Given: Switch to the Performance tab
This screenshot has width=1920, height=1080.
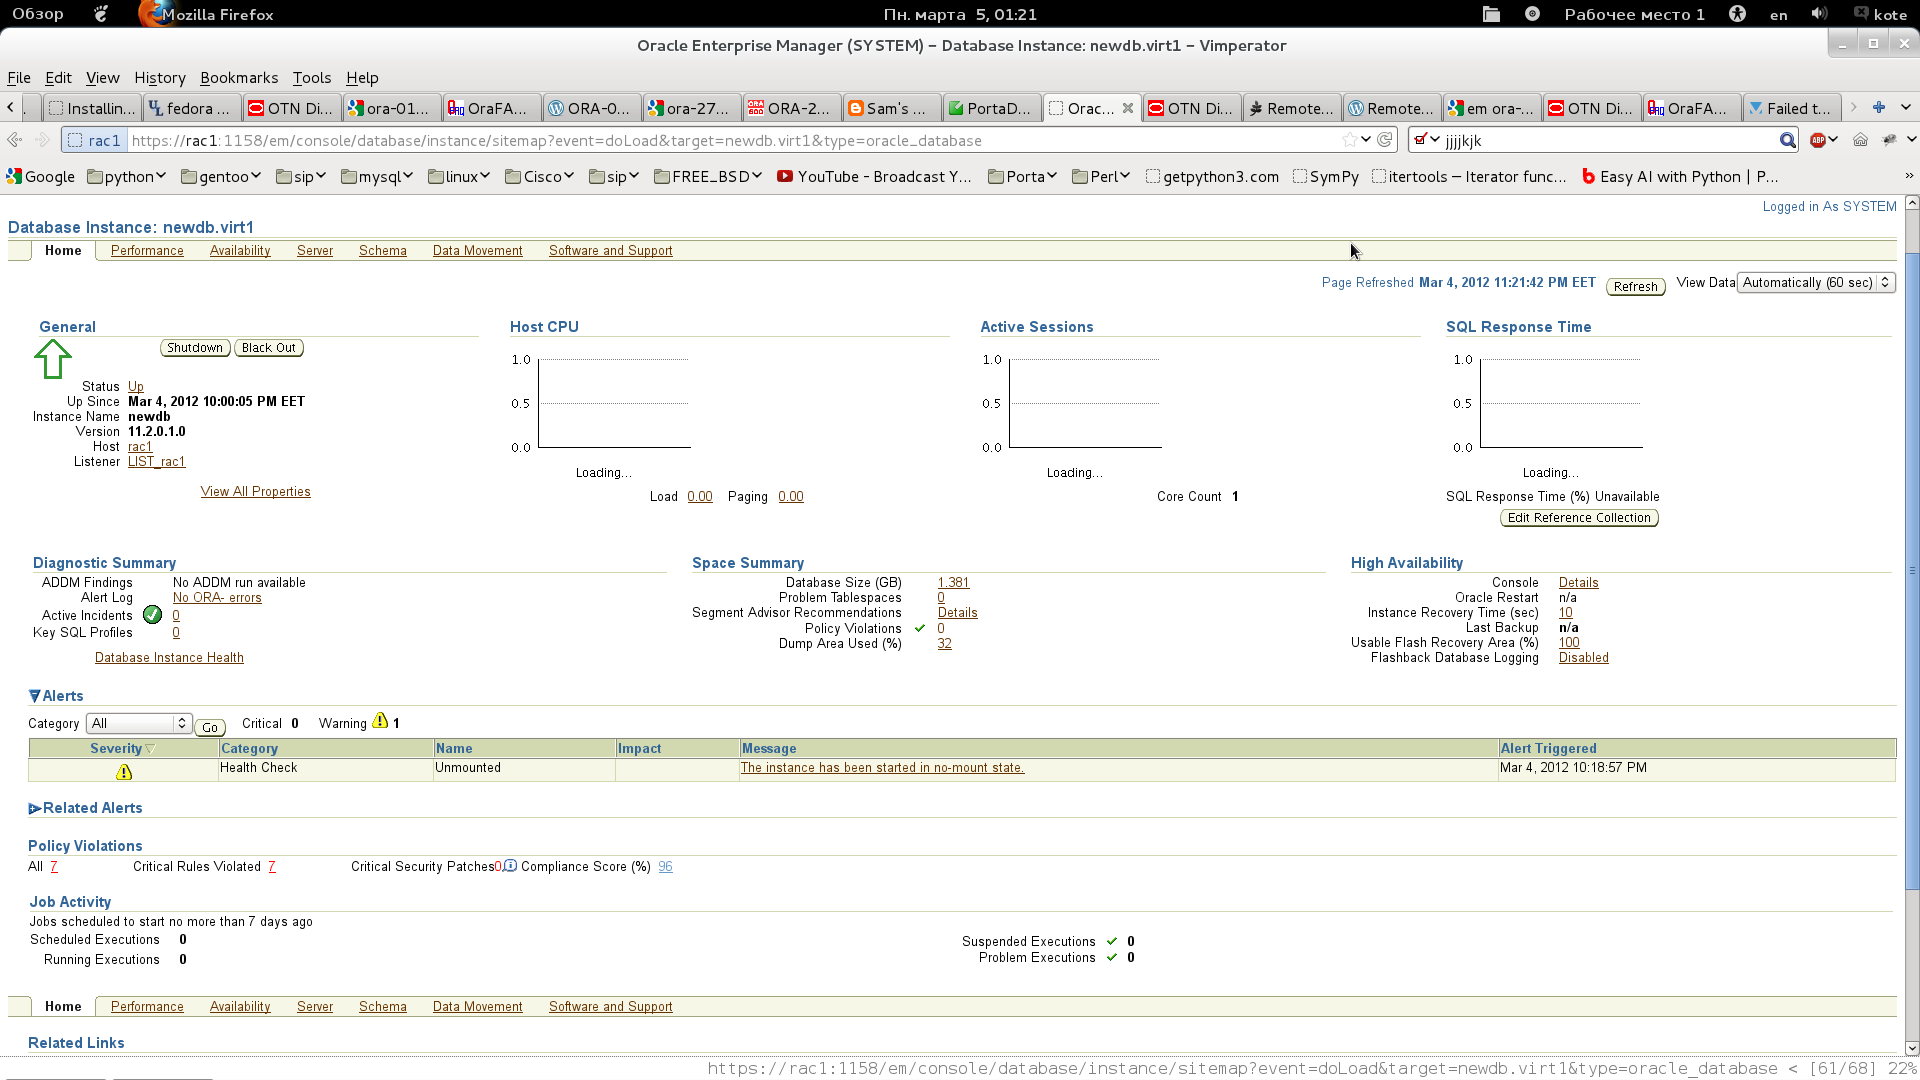Looking at the screenshot, I should (147, 251).
